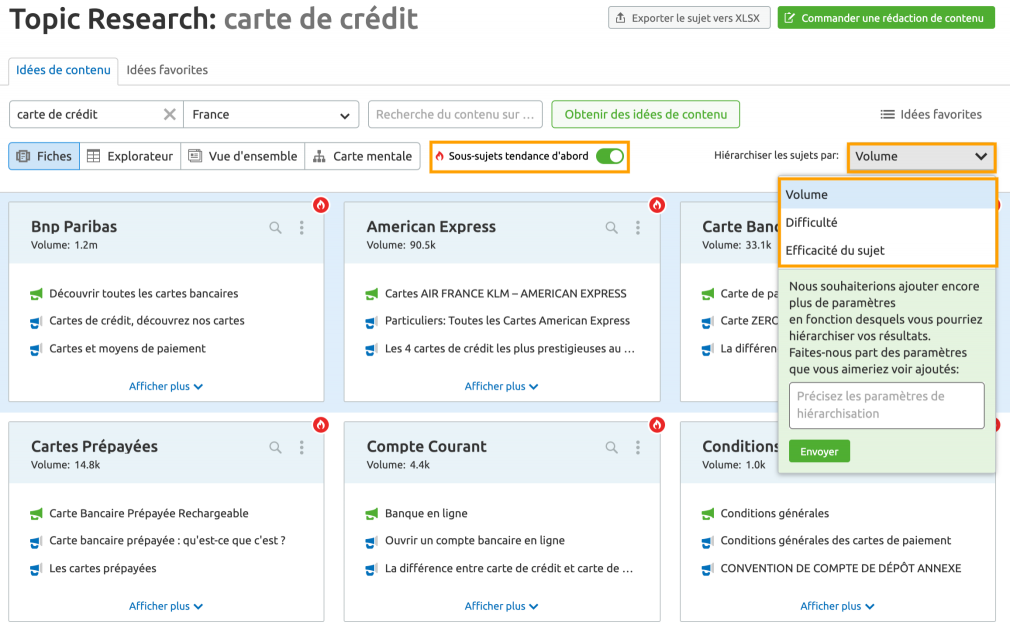
Task: Select the Vue d'ensemble view
Action: [243, 156]
